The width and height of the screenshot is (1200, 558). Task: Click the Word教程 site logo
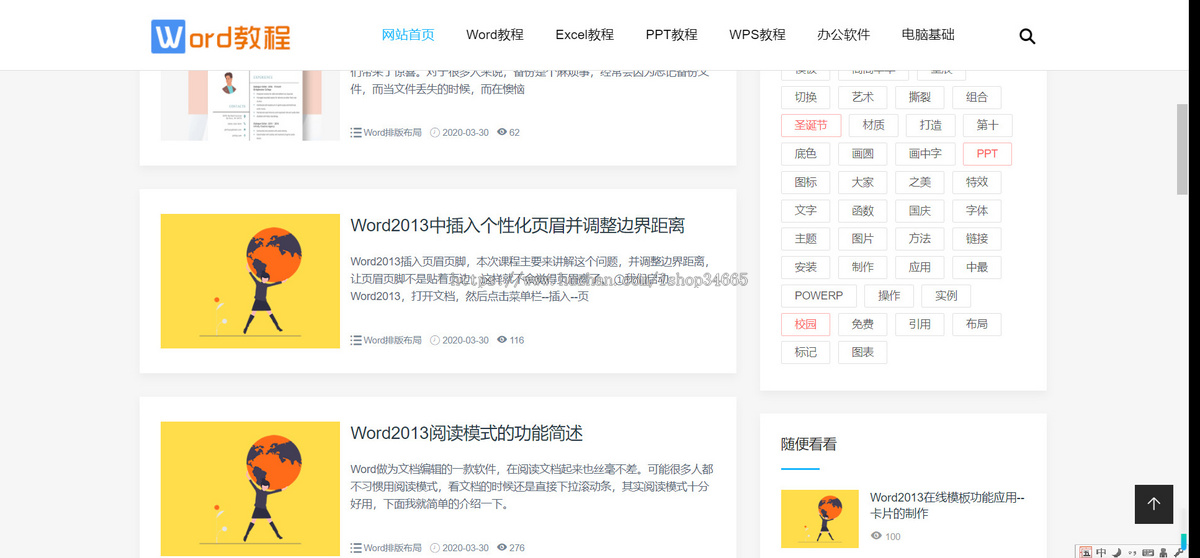pos(221,36)
